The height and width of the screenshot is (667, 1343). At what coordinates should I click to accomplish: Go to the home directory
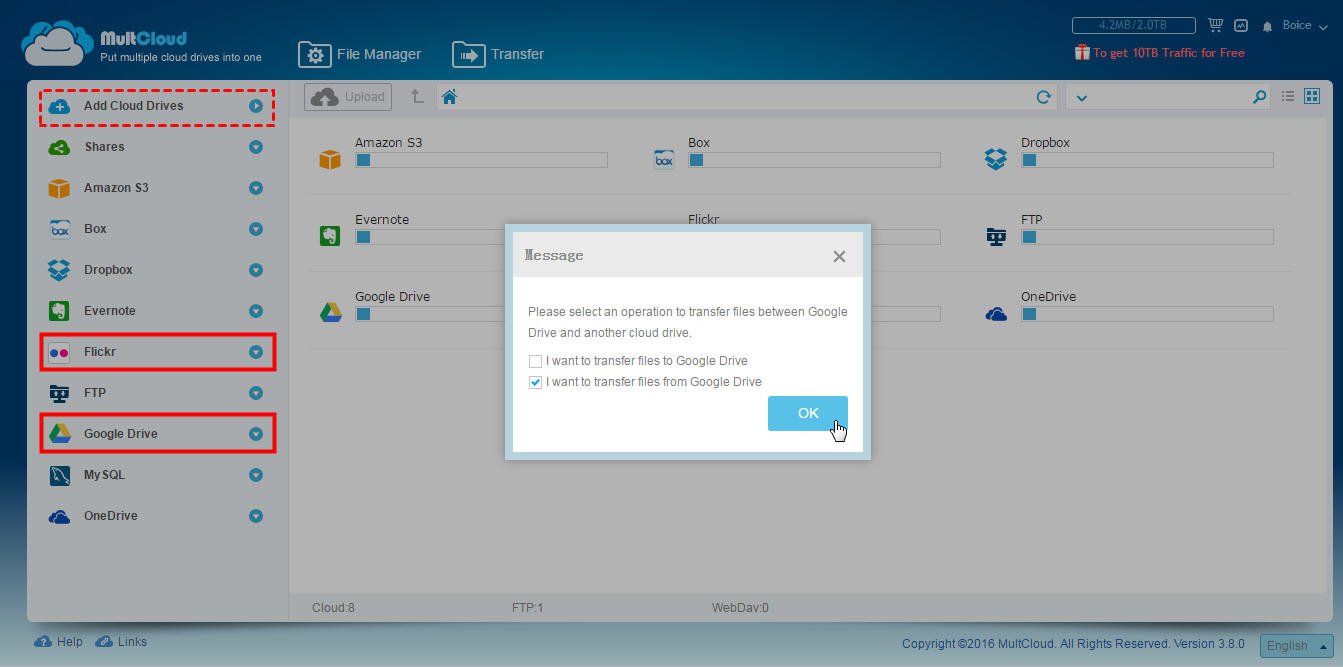click(449, 97)
